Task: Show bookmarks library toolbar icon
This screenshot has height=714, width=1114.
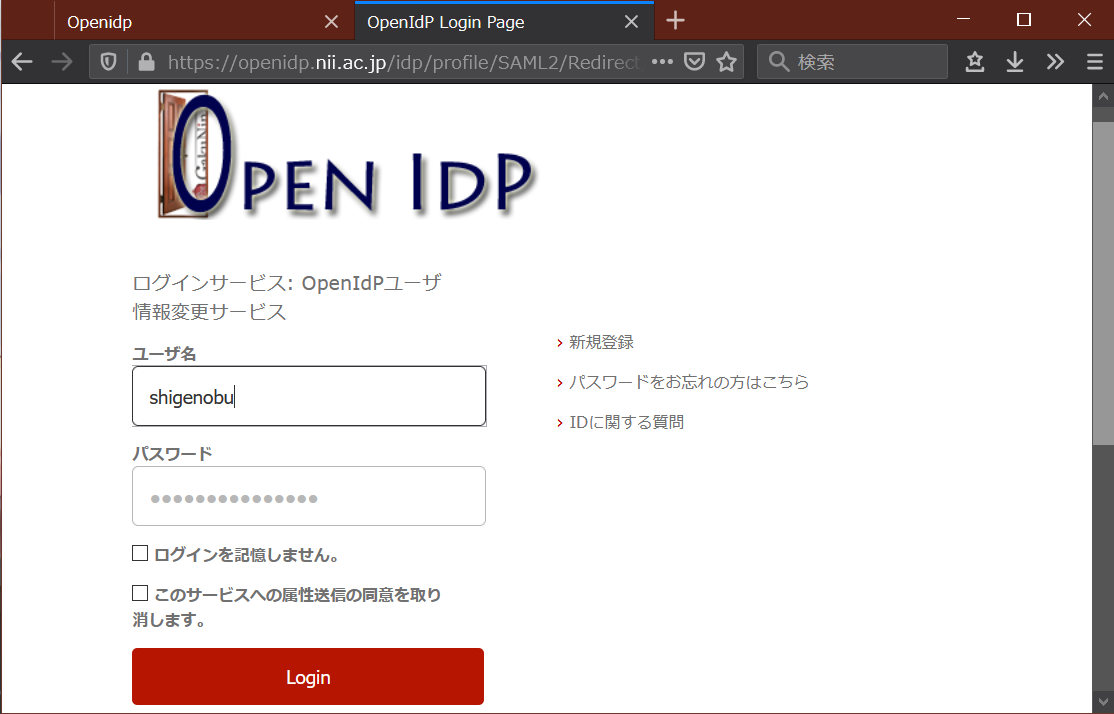Action: pos(975,63)
